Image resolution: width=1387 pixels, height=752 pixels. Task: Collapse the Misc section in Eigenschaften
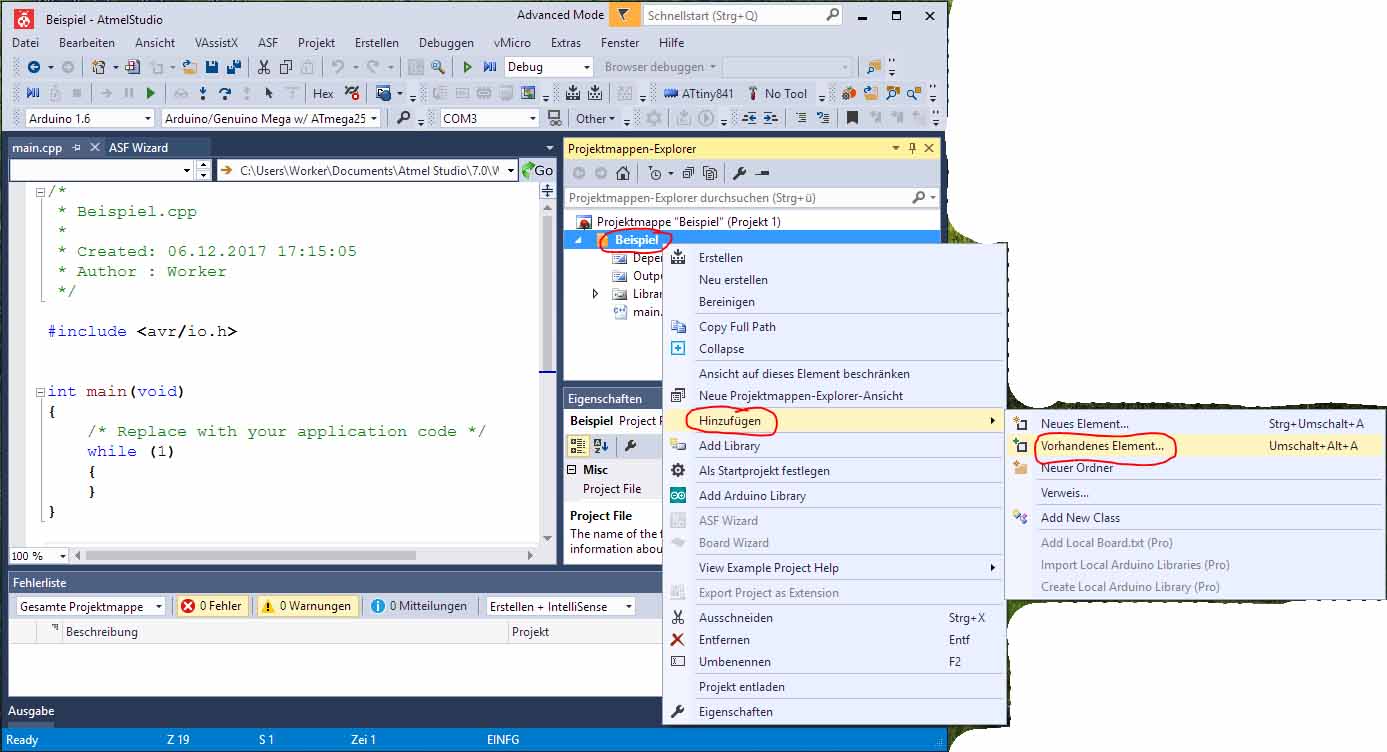[x=572, y=469]
